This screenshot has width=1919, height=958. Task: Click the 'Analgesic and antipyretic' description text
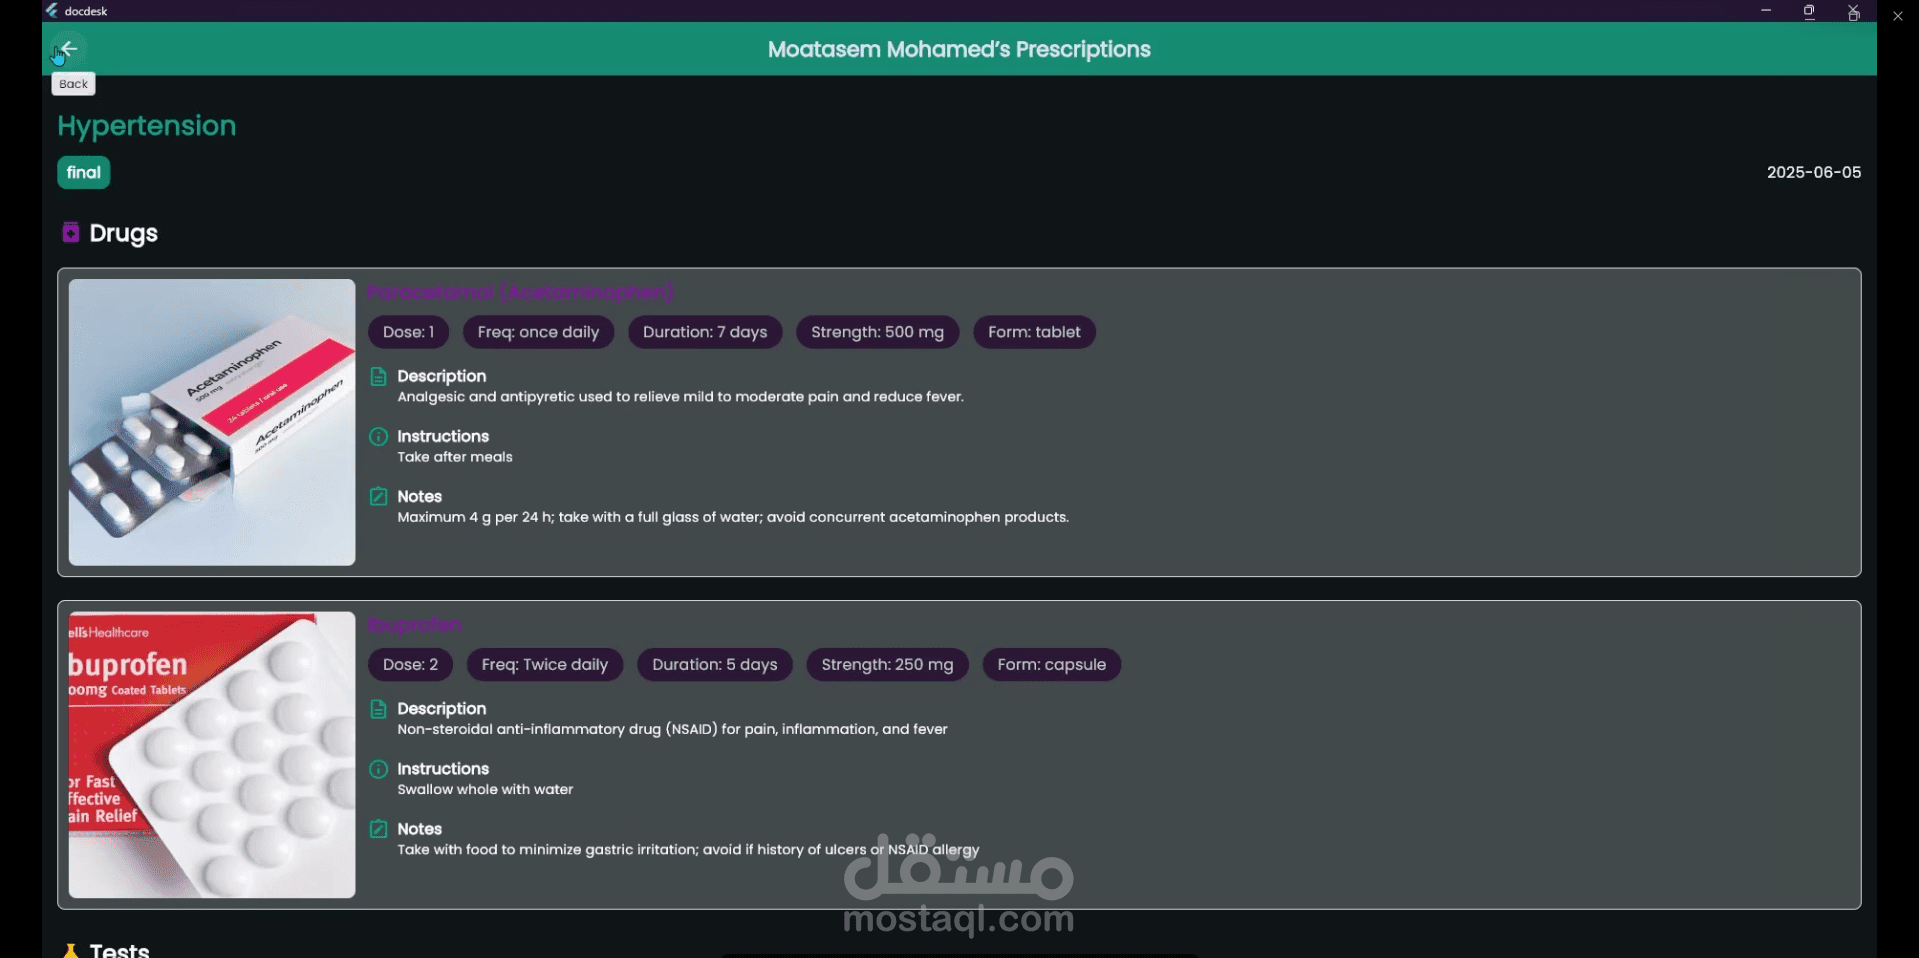680,397
